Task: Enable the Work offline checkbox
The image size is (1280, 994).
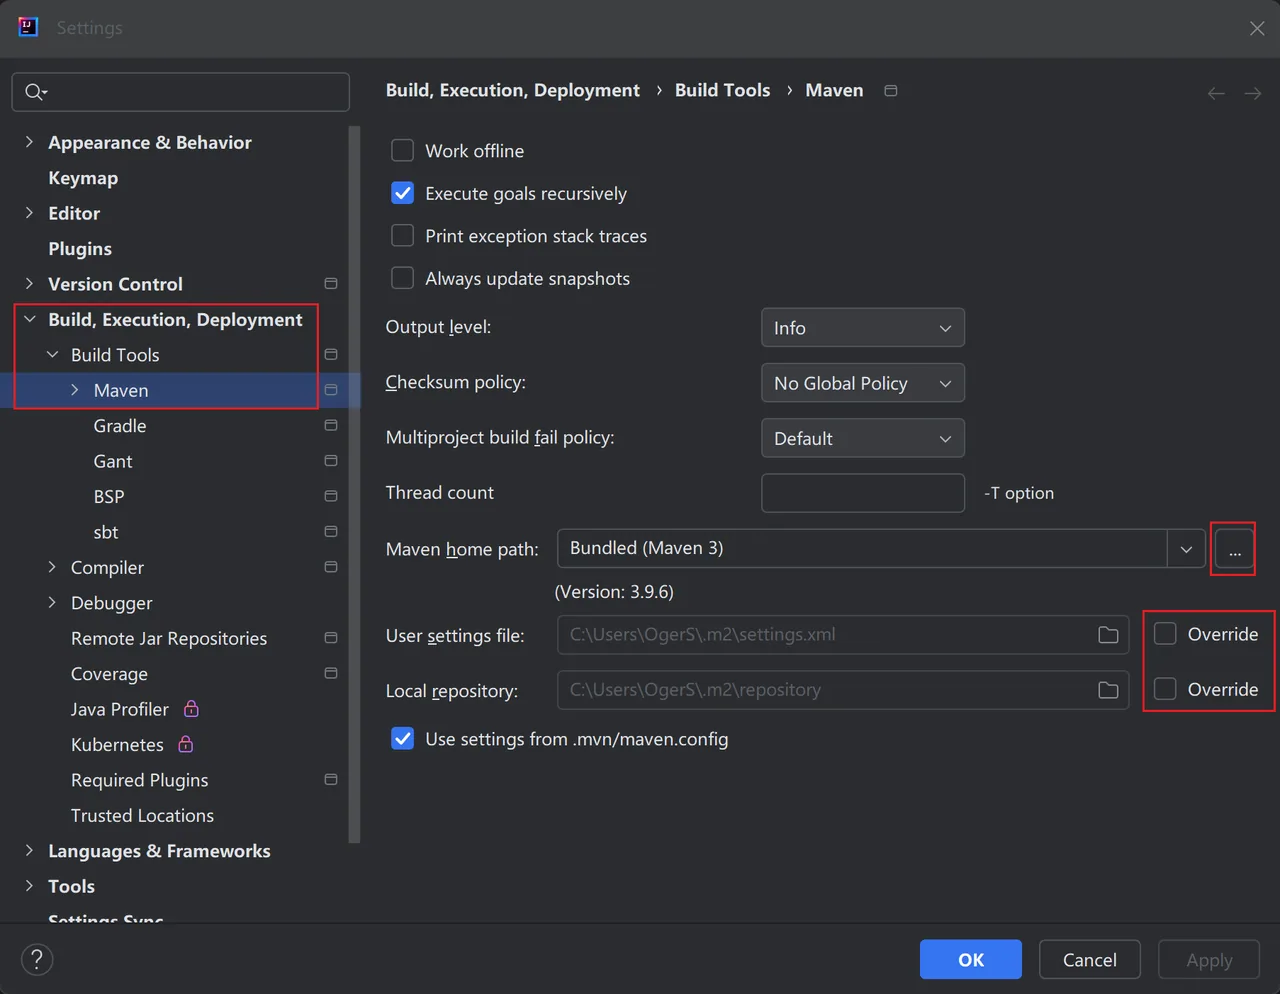Action: [402, 151]
